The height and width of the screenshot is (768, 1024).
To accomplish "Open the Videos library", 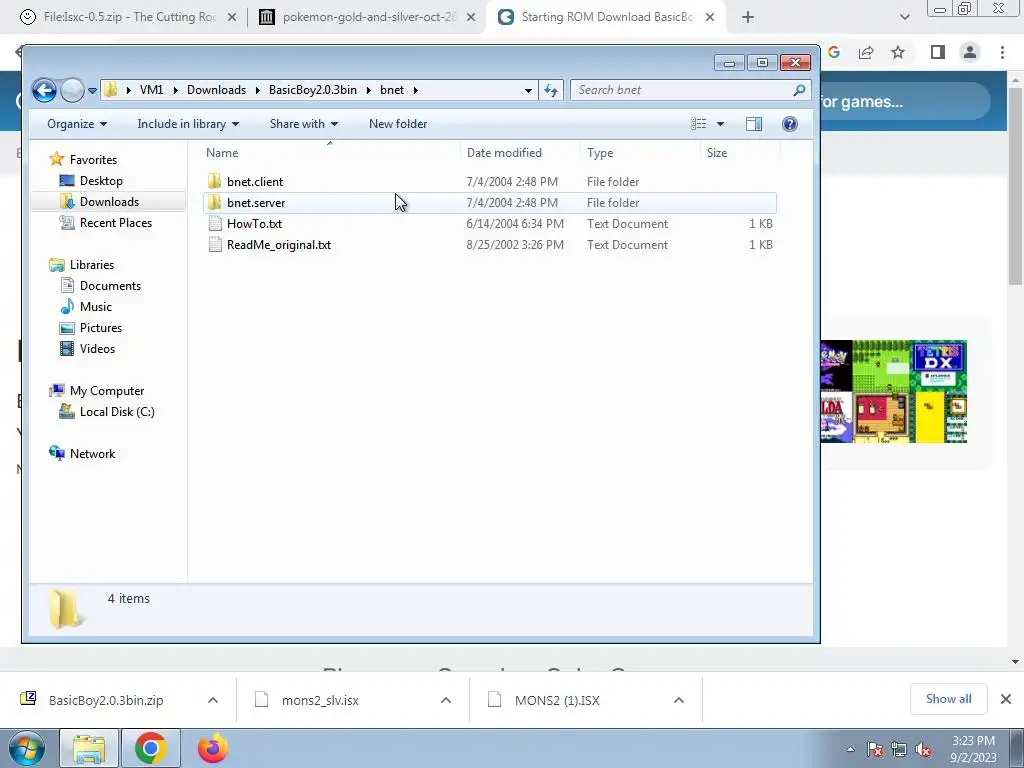I will point(97,349).
